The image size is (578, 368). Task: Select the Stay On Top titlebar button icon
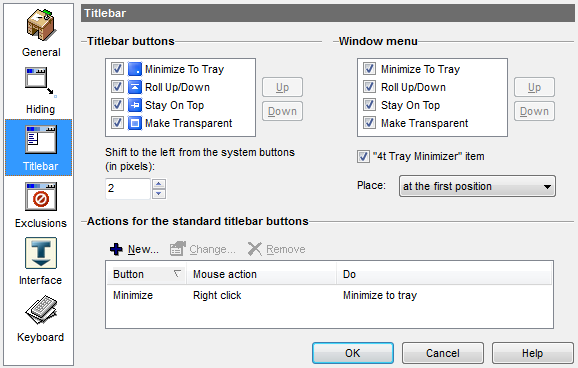135,105
